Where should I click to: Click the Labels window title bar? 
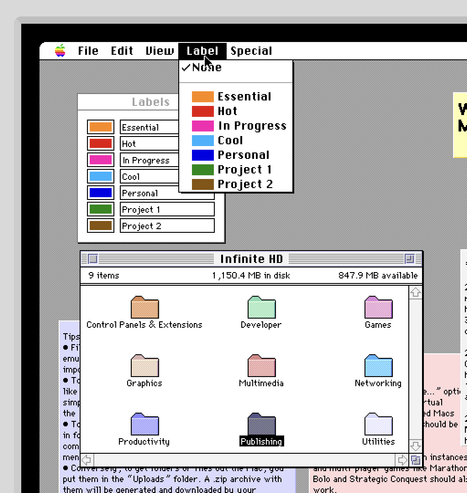coord(128,102)
